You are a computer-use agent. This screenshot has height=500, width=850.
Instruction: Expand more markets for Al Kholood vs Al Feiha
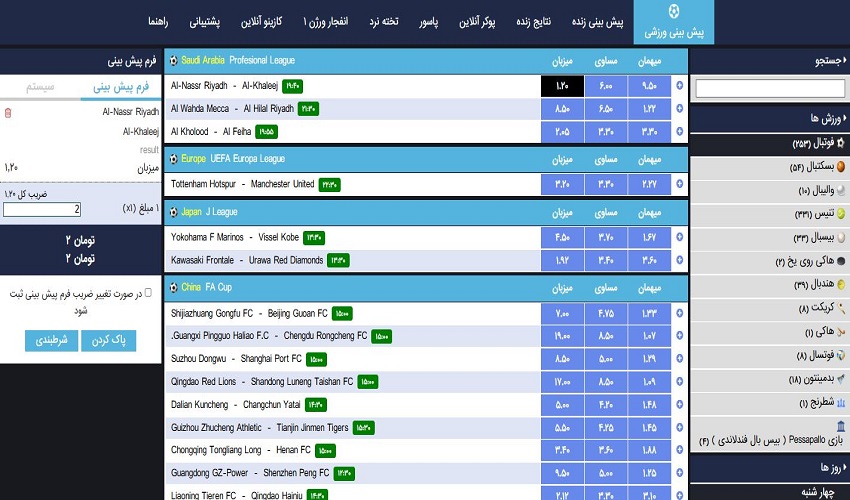(679, 131)
